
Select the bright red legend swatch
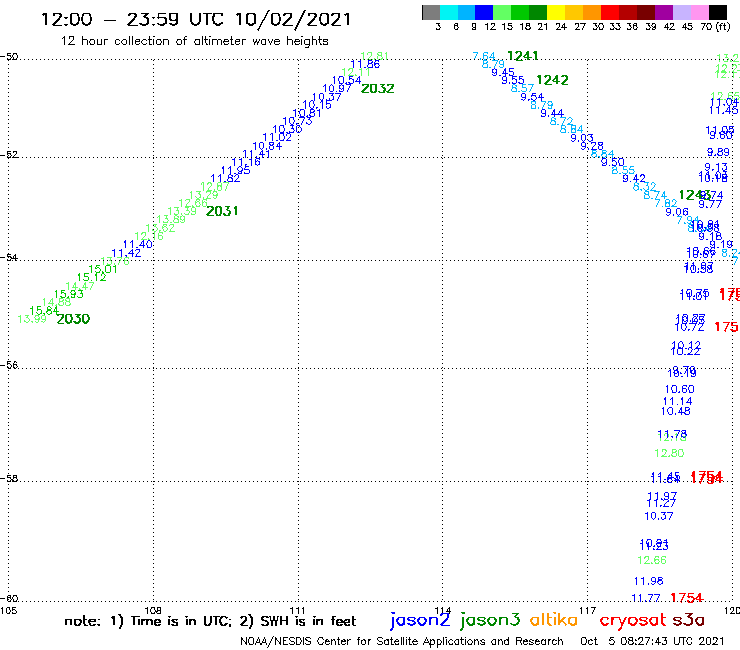coord(610,12)
